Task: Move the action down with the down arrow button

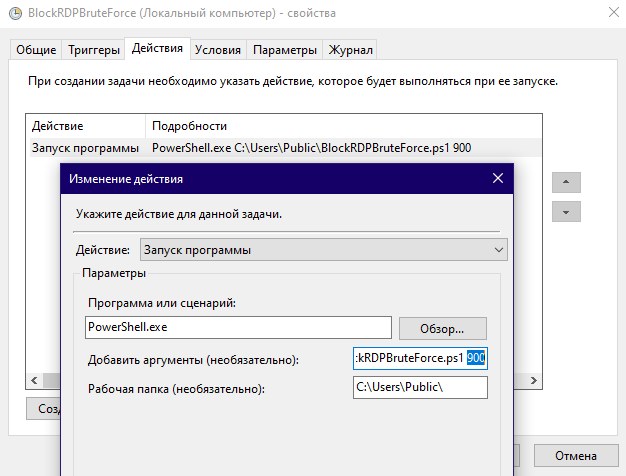Action: pyautogui.click(x=566, y=212)
